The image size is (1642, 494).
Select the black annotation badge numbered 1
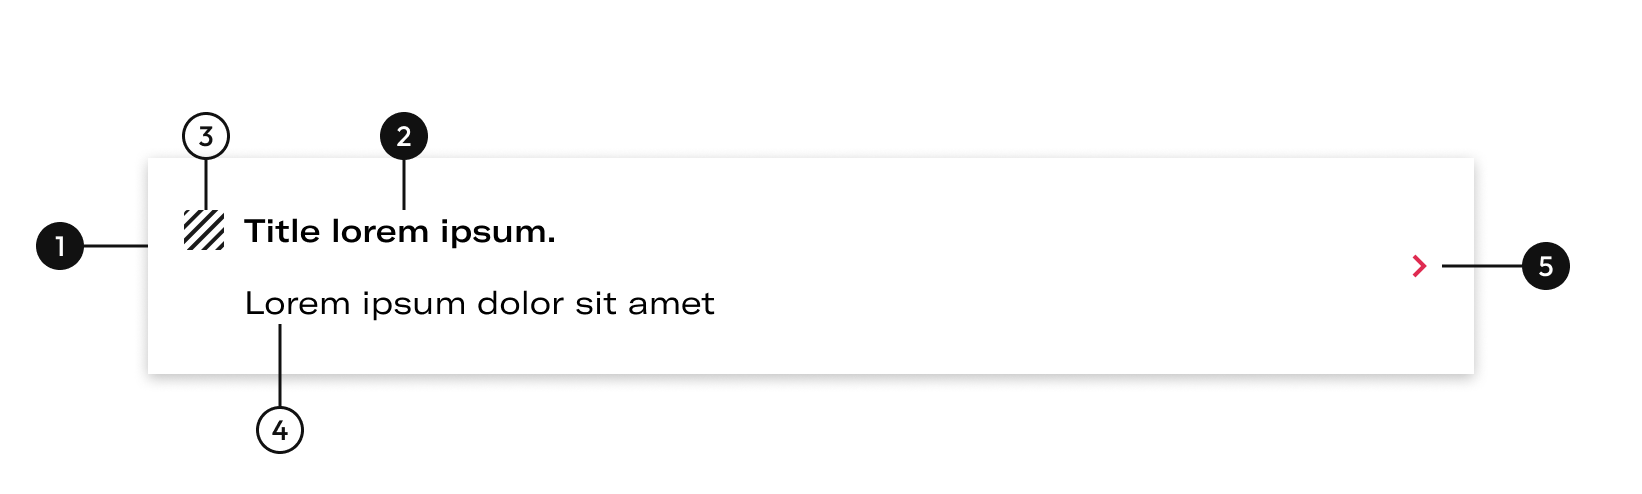(x=60, y=246)
